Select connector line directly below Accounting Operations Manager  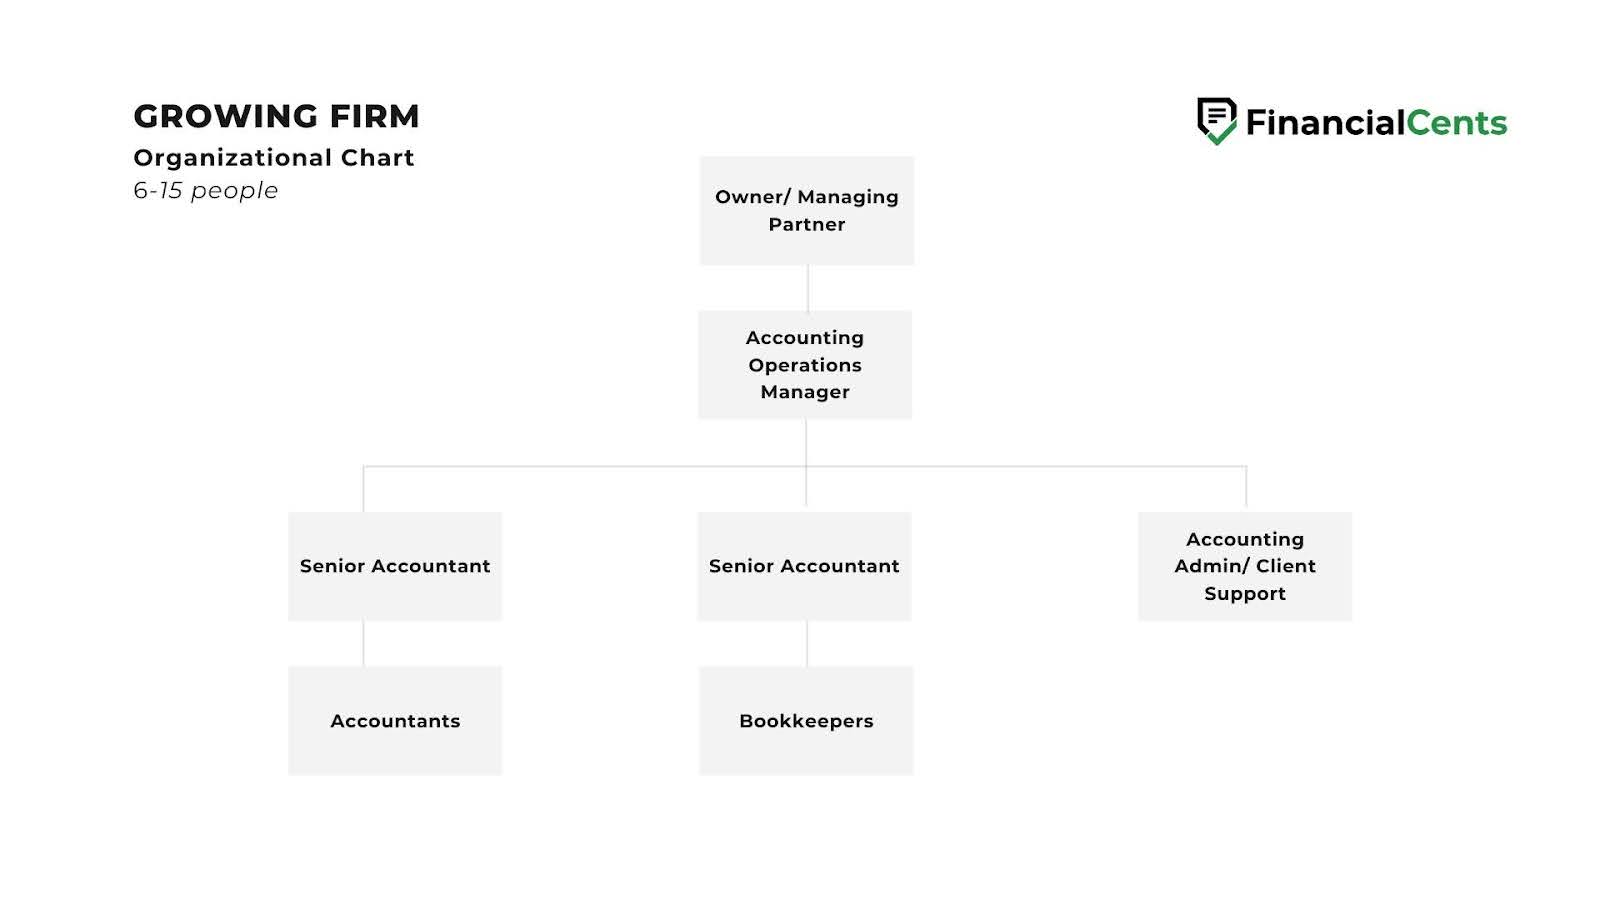[806, 442]
